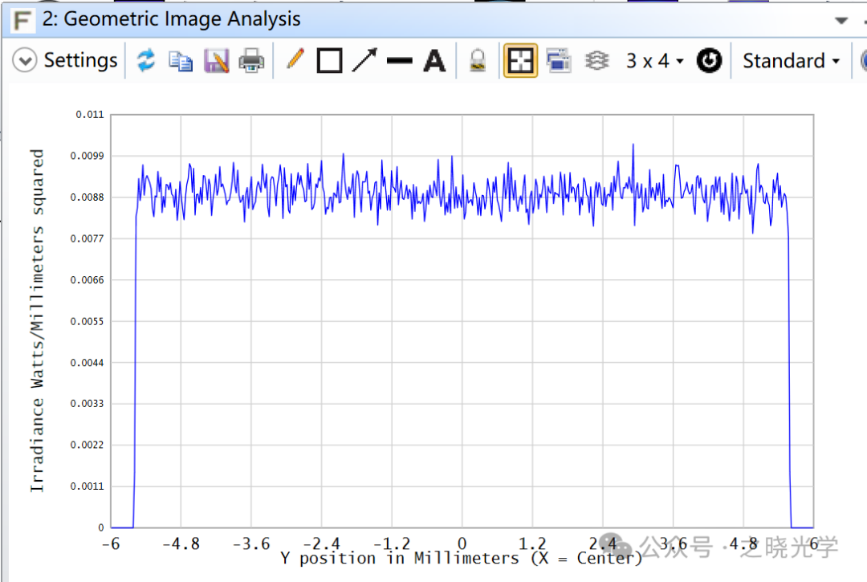Screen dimensions: 867x582
Task: Print the analysis window
Action: click(x=252, y=61)
